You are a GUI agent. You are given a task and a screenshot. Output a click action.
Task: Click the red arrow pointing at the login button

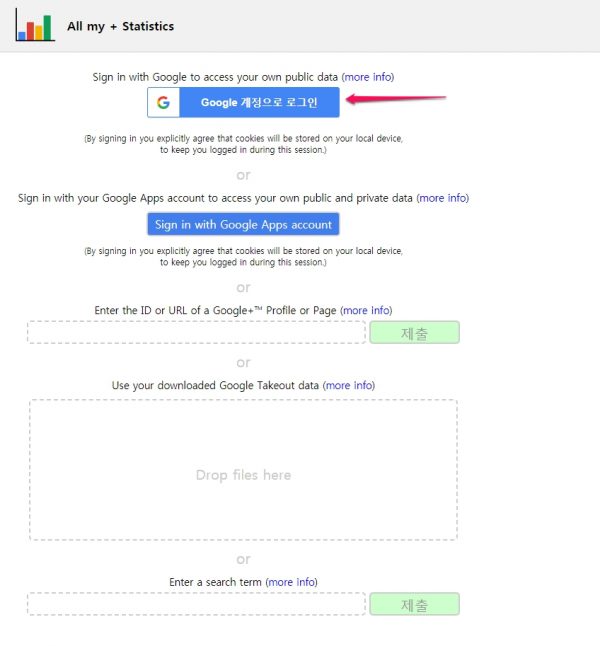click(x=397, y=99)
